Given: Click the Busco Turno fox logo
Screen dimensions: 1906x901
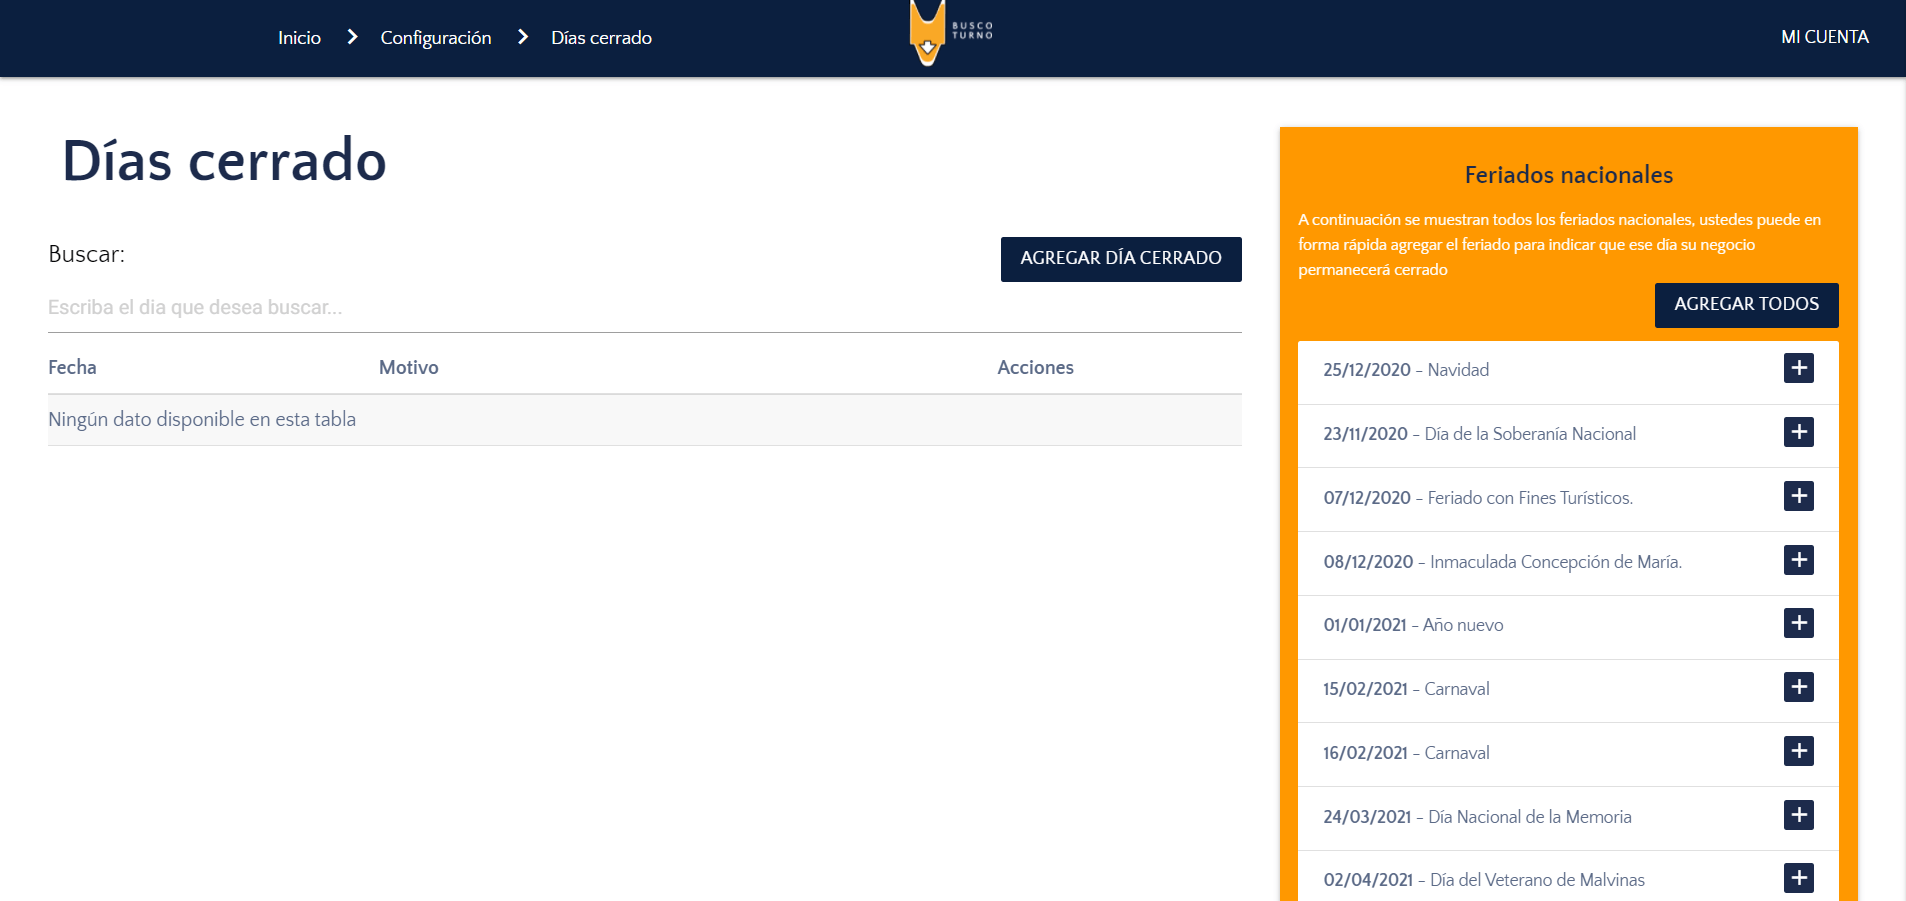Looking at the screenshot, I should 929,35.
